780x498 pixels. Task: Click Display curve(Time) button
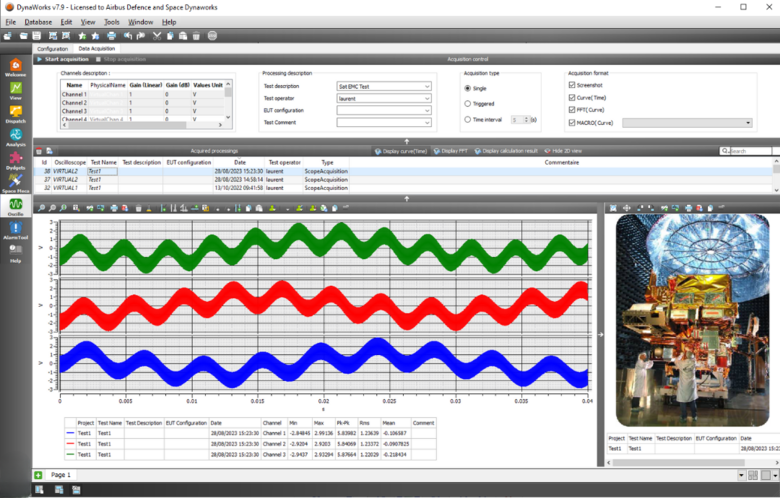click(401, 151)
